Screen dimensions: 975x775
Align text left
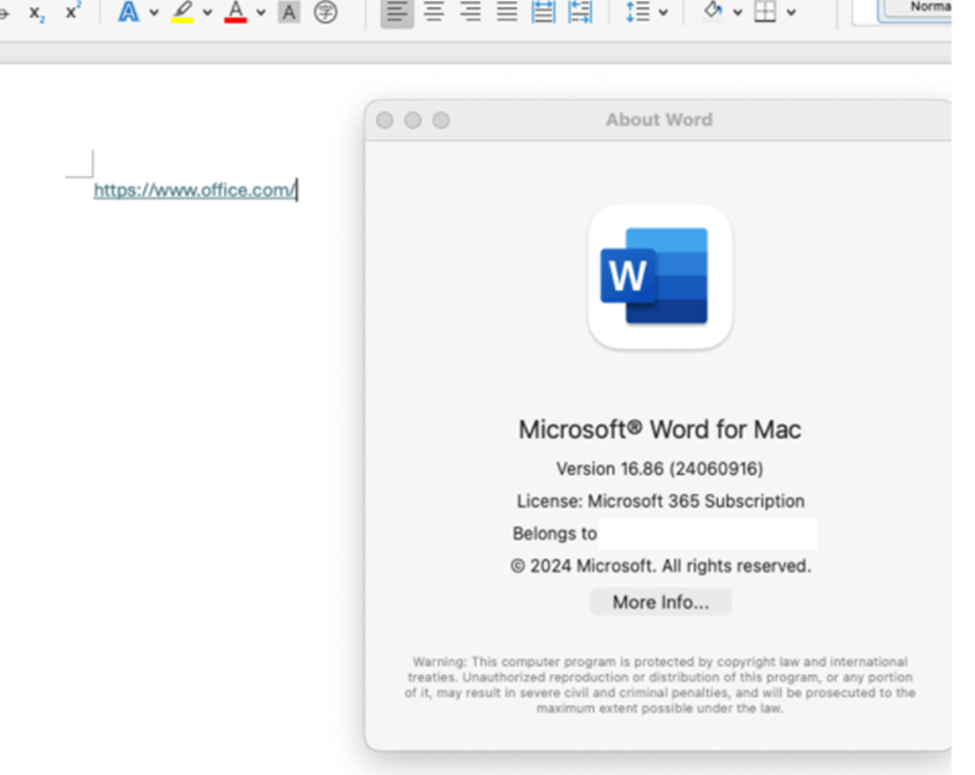[397, 12]
